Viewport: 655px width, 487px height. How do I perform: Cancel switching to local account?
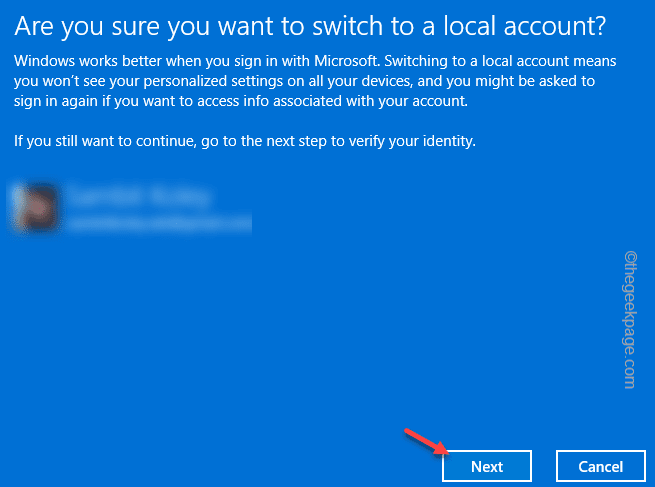coord(601,466)
